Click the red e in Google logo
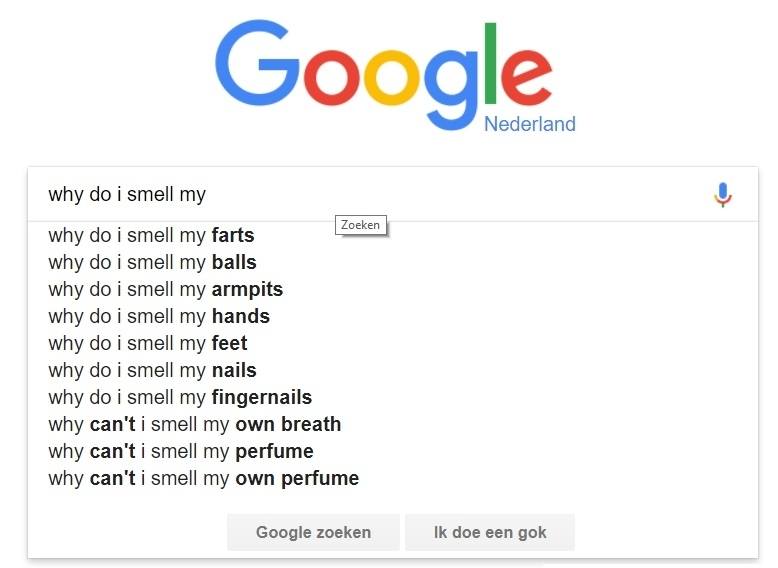The width and height of the screenshot is (778, 568). pyautogui.click(x=526, y=75)
